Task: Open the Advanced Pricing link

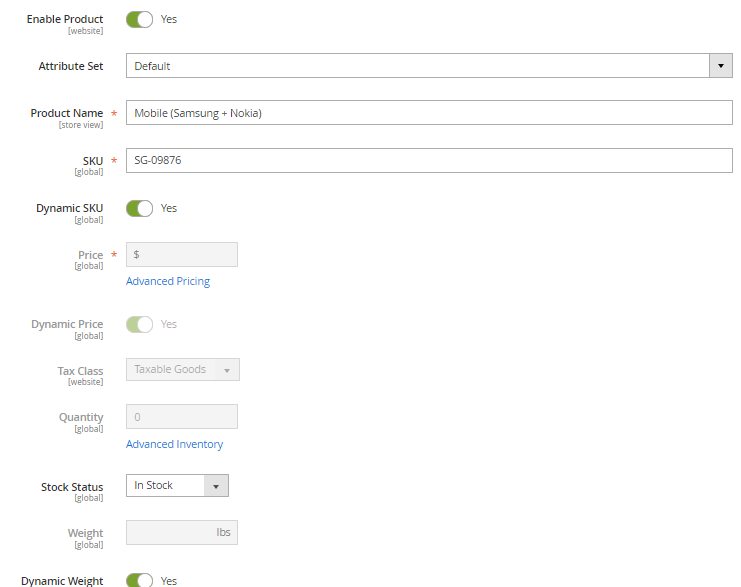Action: tap(168, 281)
